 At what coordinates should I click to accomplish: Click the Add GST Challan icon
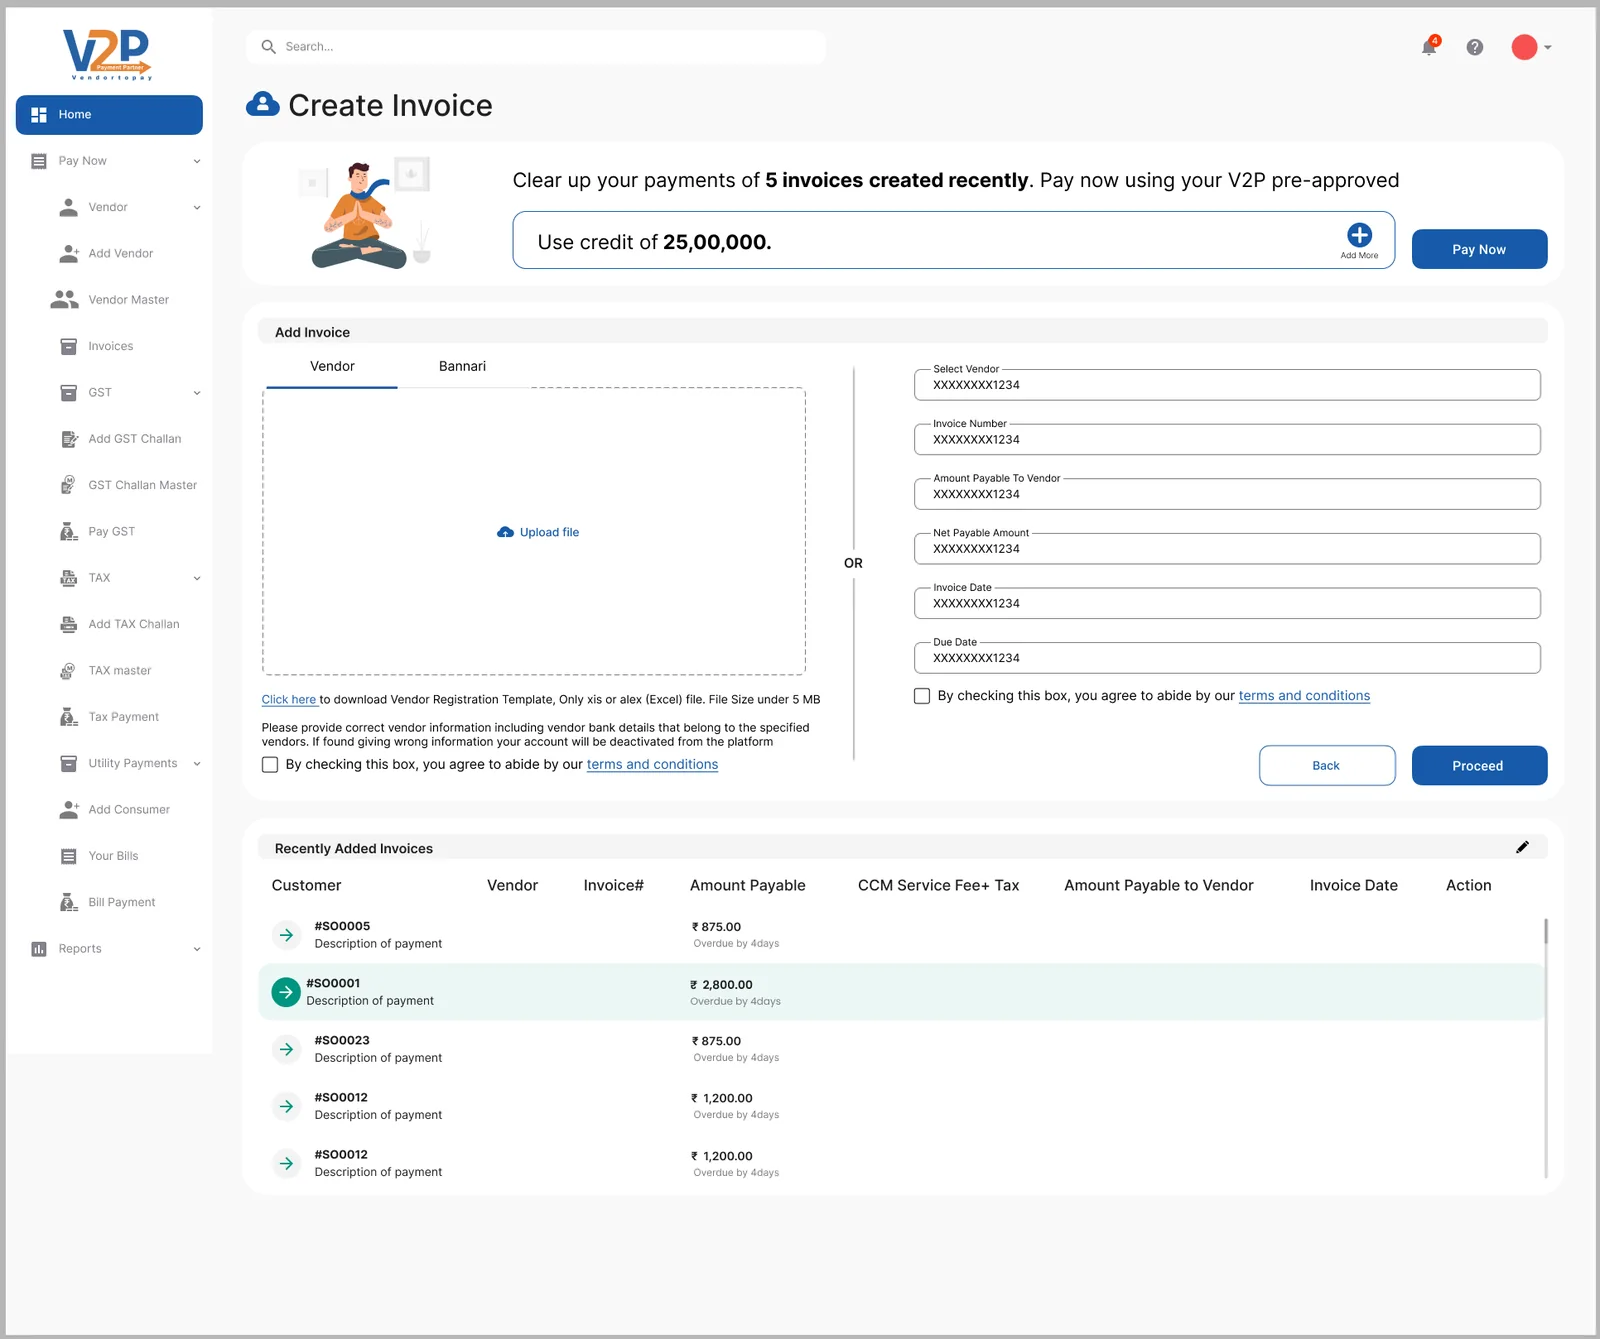(x=69, y=439)
